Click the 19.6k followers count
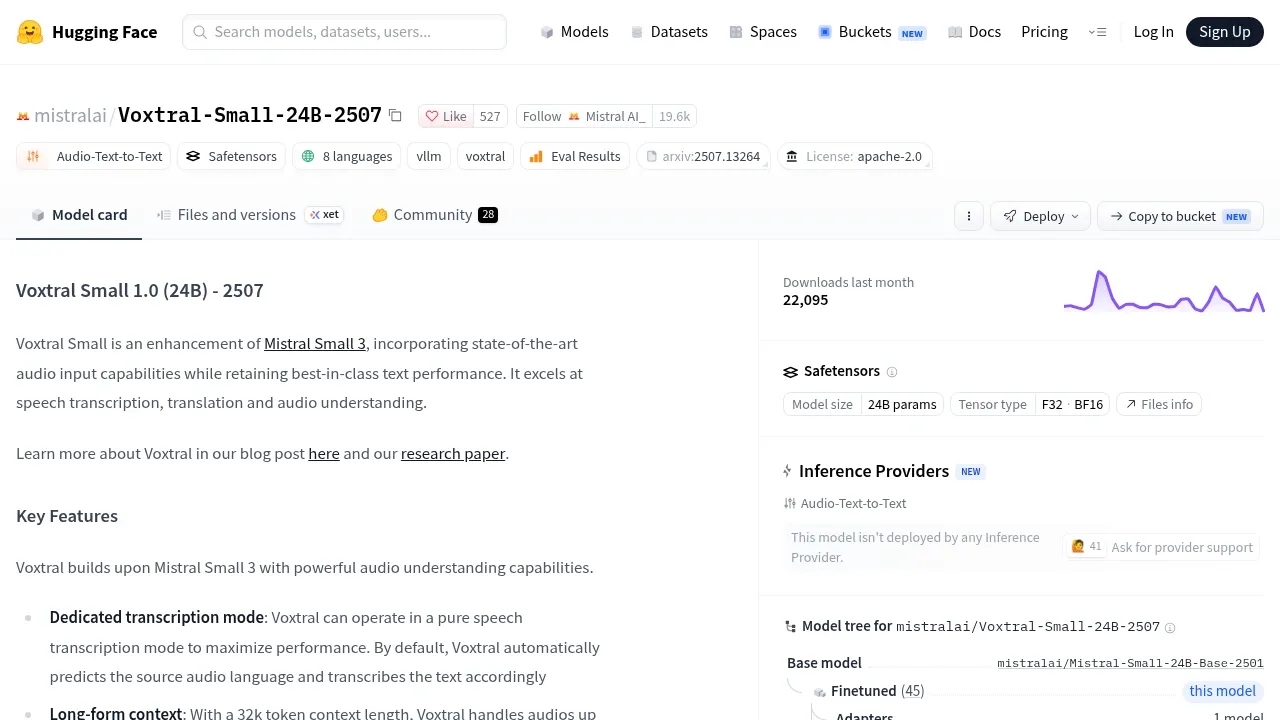 click(x=674, y=116)
